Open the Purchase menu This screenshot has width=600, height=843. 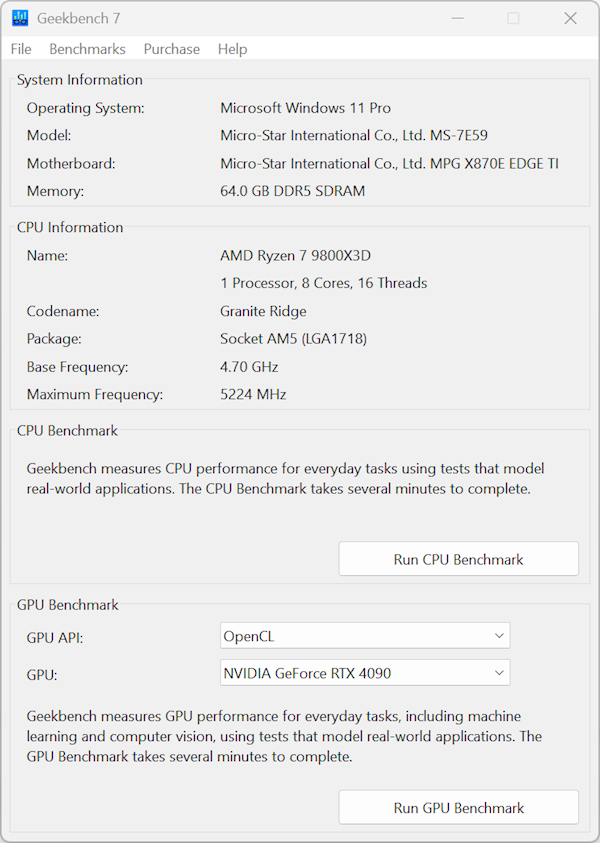pos(172,49)
